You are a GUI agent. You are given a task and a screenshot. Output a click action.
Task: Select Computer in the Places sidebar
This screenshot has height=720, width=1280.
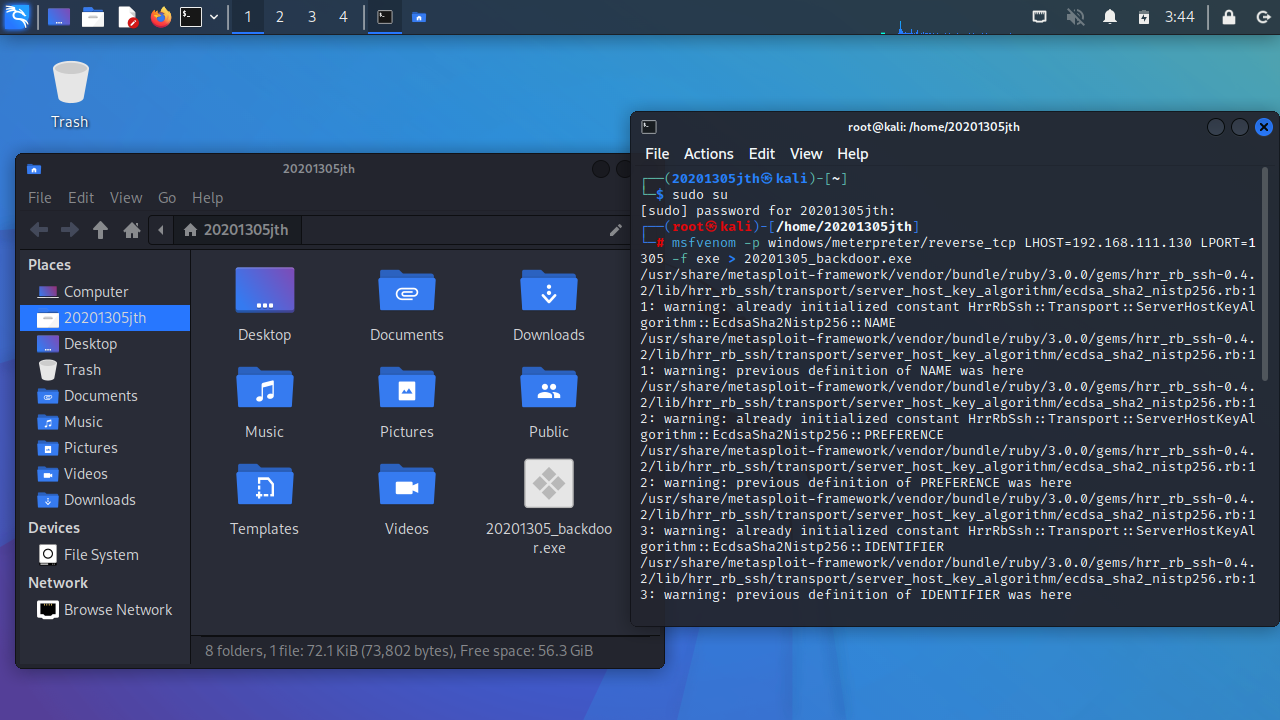tap(105, 292)
